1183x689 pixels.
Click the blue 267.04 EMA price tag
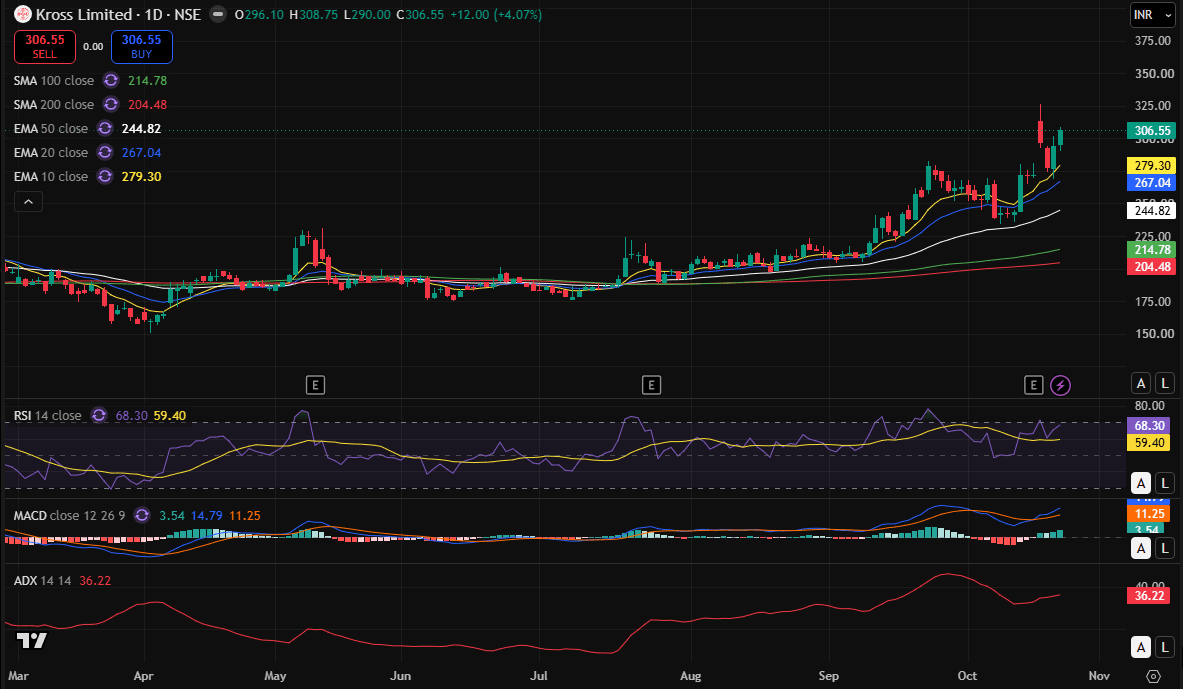point(1151,183)
